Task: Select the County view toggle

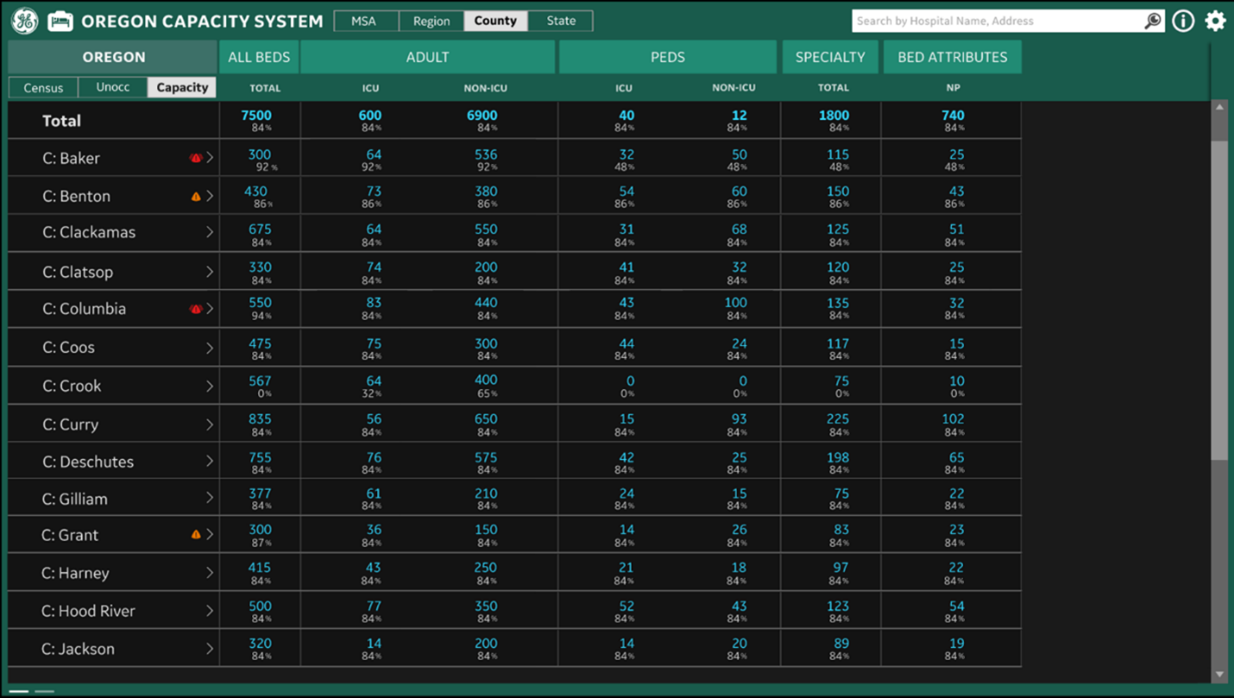Action: point(495,21)
